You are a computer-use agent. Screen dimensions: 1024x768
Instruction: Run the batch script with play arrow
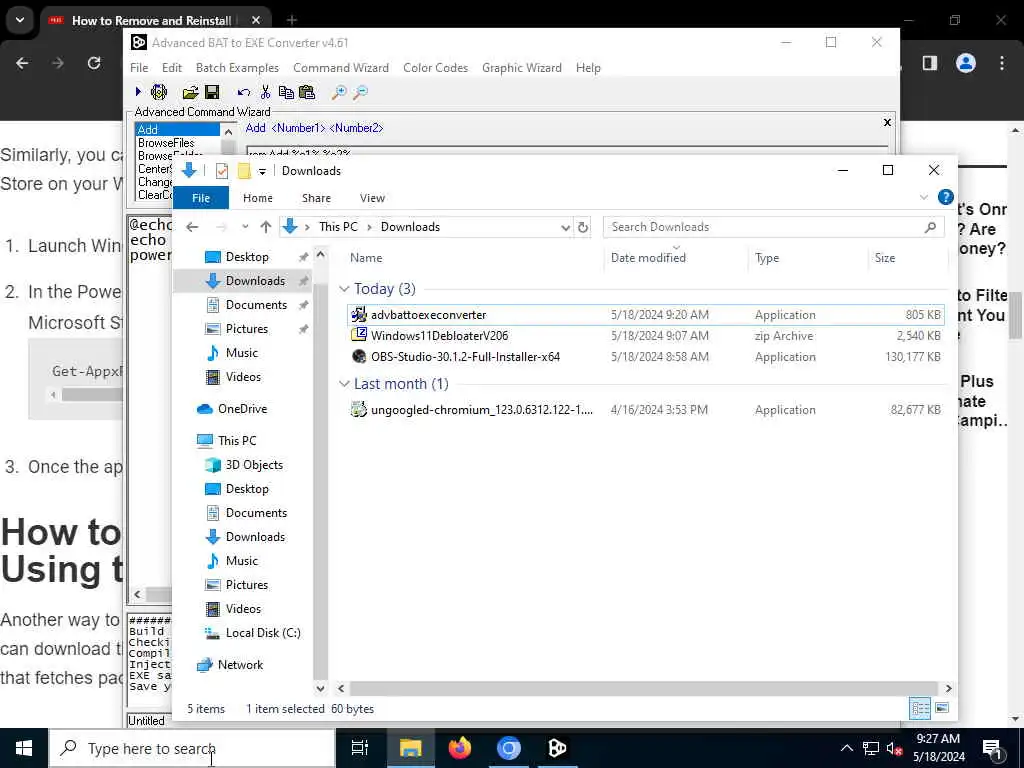pos(138,92)
